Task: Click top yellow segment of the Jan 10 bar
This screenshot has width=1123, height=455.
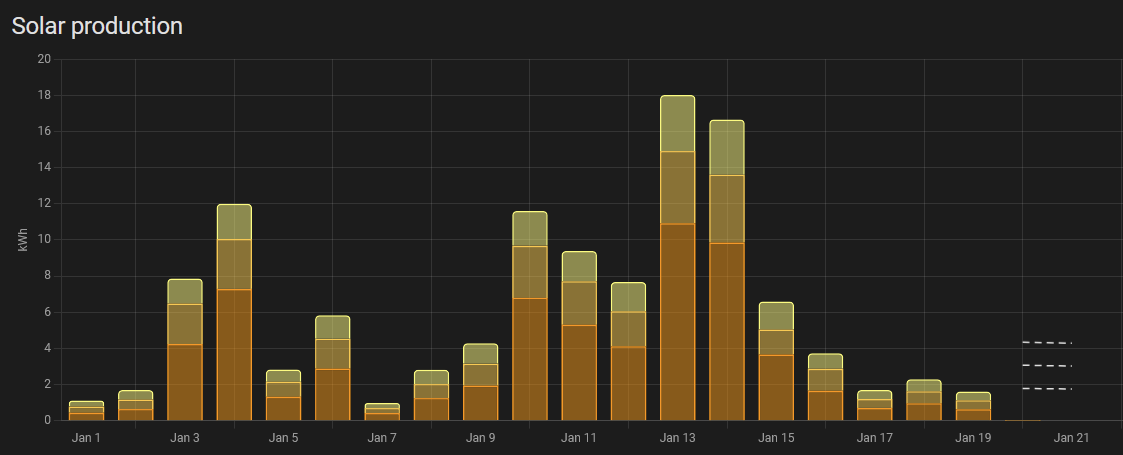Action: 530,229
